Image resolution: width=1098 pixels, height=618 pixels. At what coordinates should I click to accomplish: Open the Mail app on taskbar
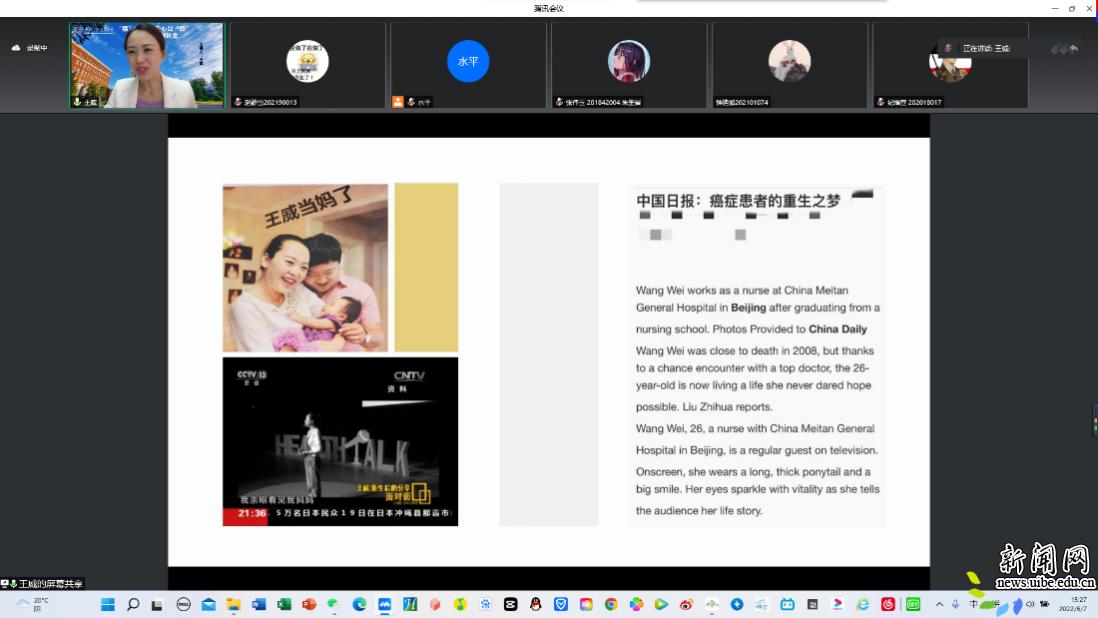pos(209,605)
